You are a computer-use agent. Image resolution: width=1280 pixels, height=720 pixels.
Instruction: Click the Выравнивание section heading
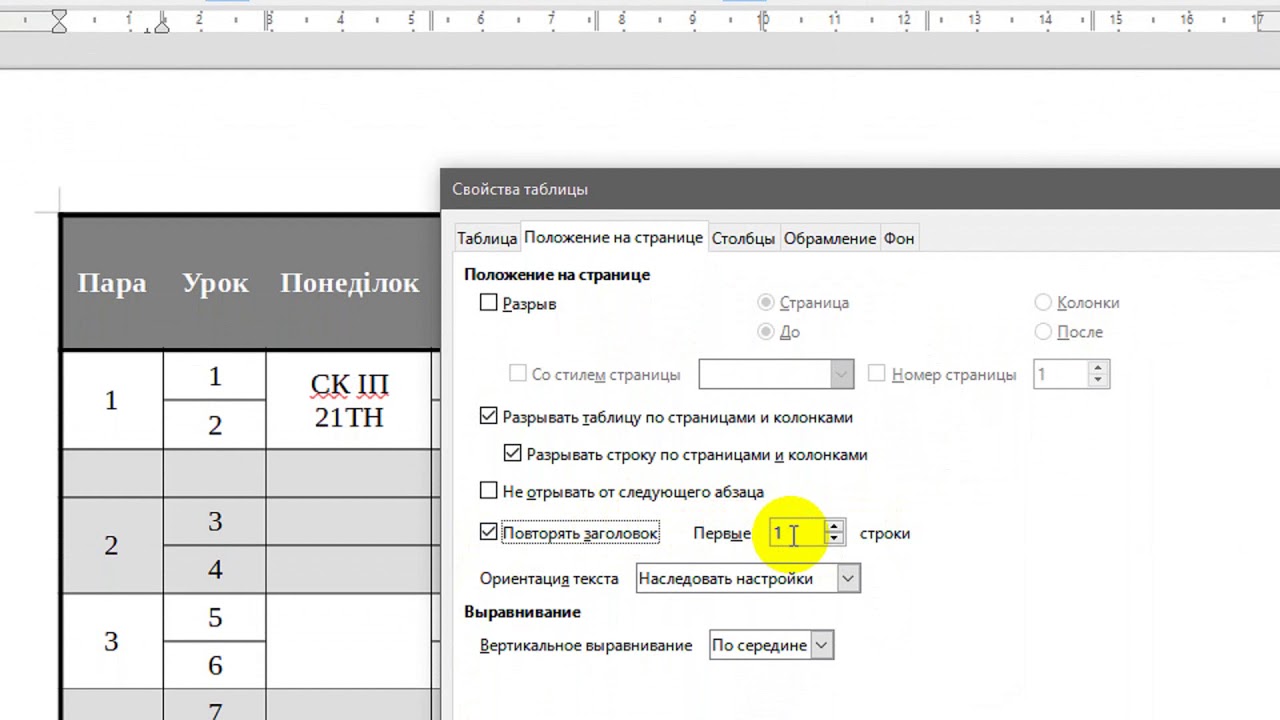(x=522, y=611)
